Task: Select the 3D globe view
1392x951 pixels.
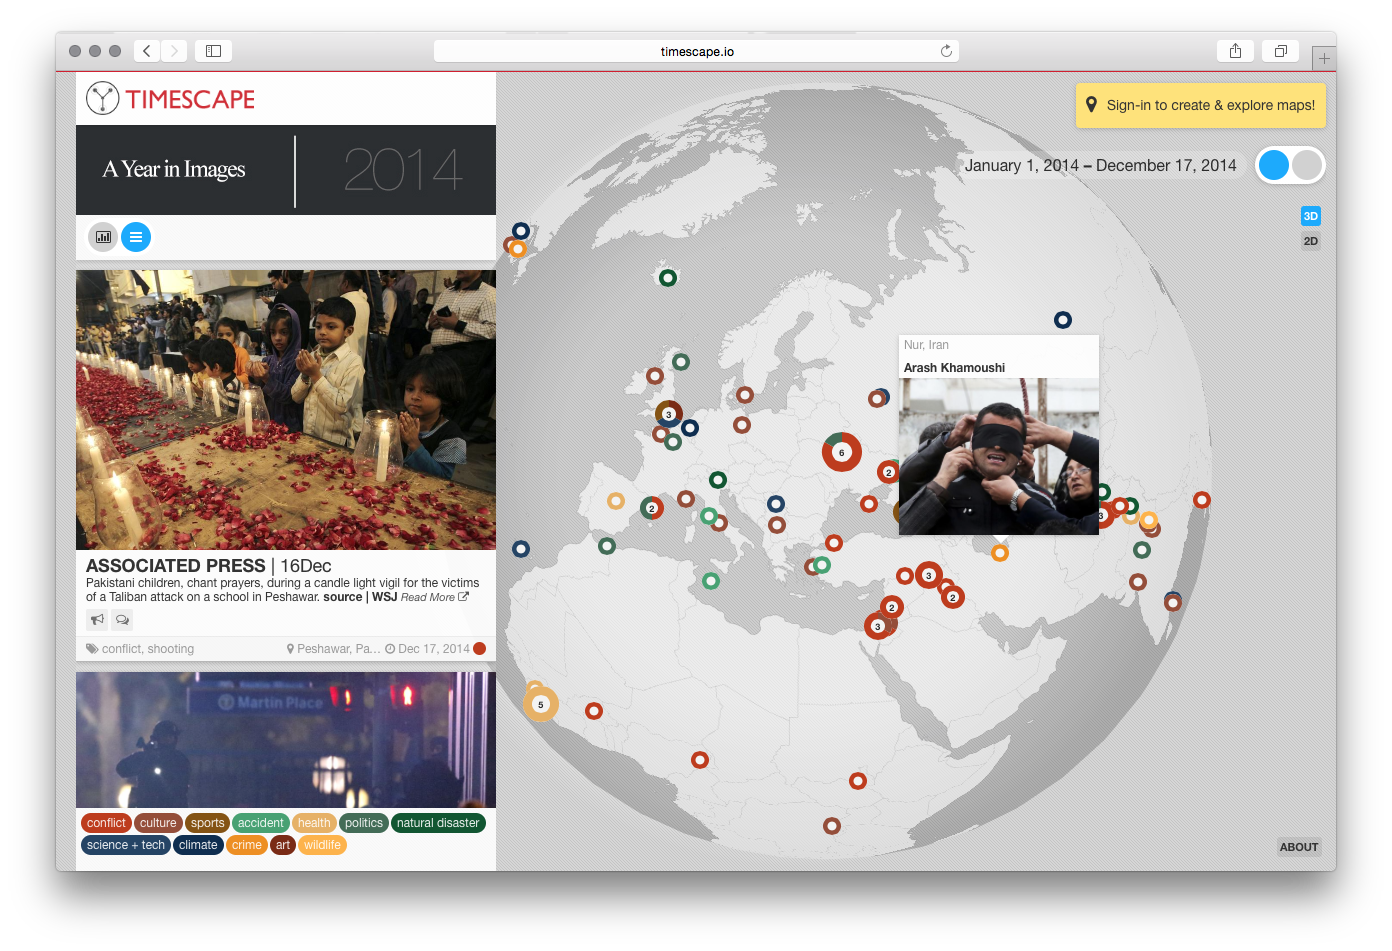Action: [x=1310, y=216]
